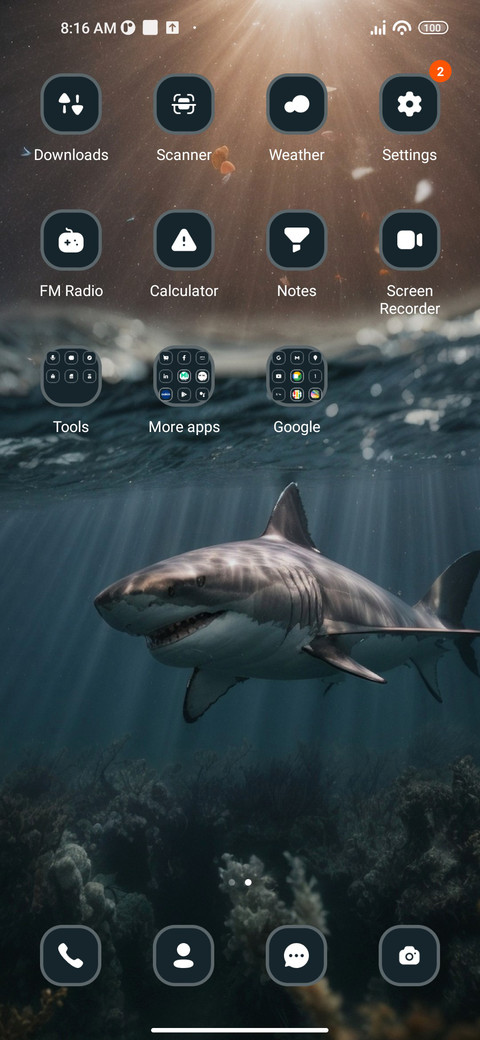Tap the upload notification icon in status bar
This screenshot has width=480, height=1040.
(172, 28)
